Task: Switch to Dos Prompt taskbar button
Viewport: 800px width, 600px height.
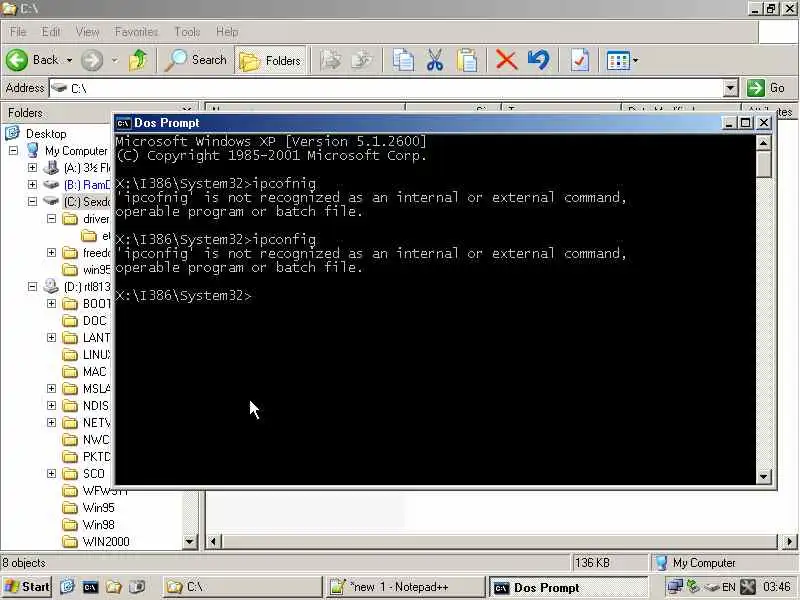Action: tap(568, 588)
